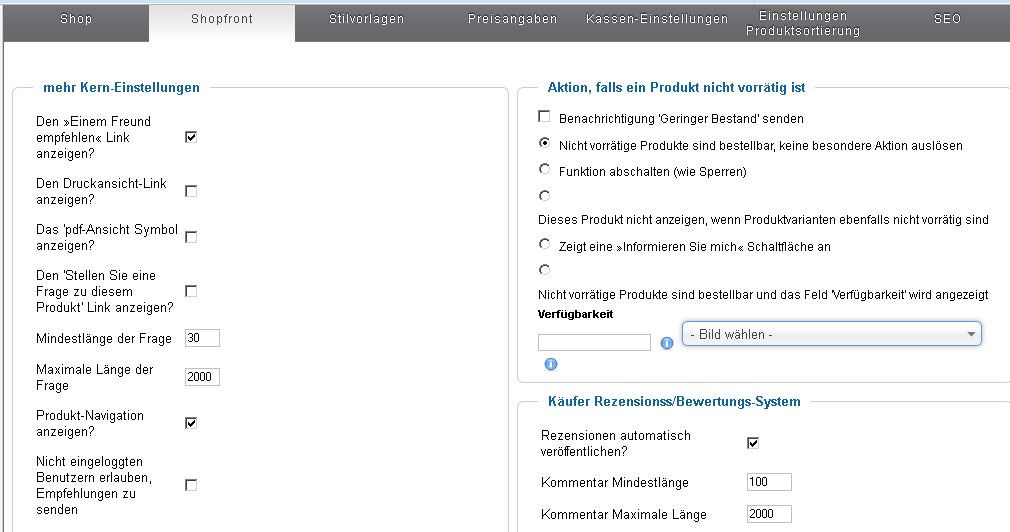Switch to the Stilvorlagen tab
Viewport: 1010px width, 532px height.
coord(368,19)
